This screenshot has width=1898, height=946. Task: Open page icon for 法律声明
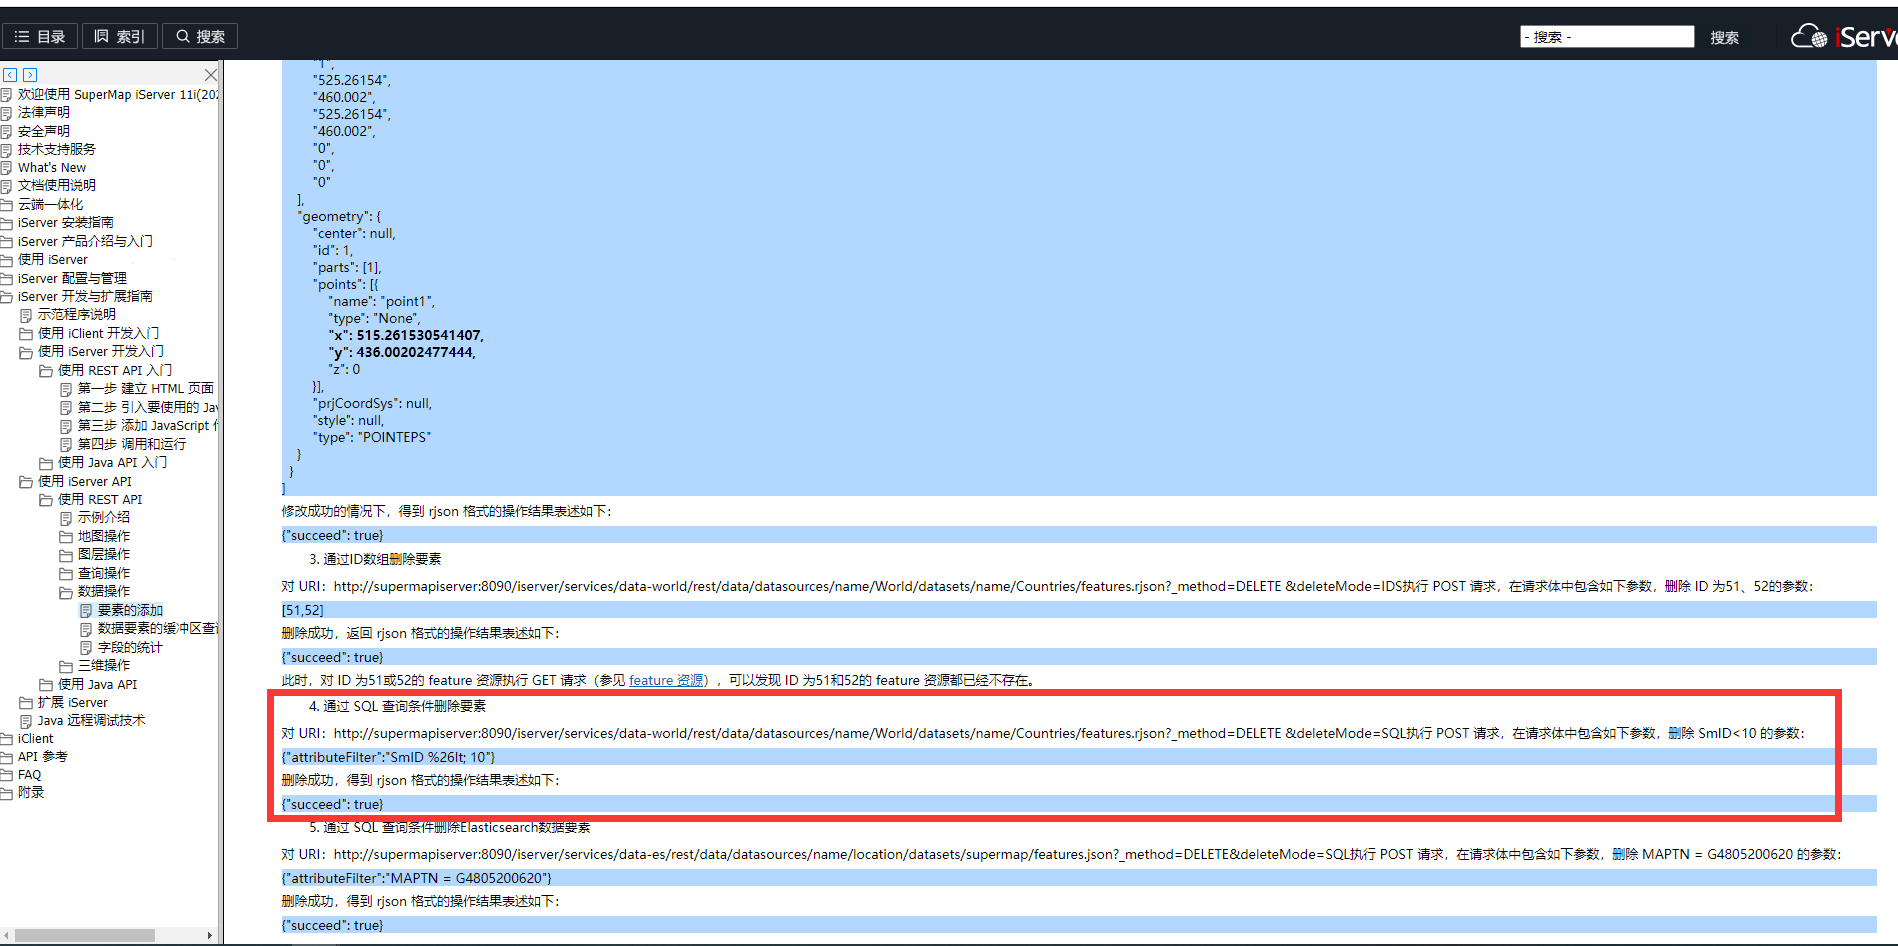6,113
